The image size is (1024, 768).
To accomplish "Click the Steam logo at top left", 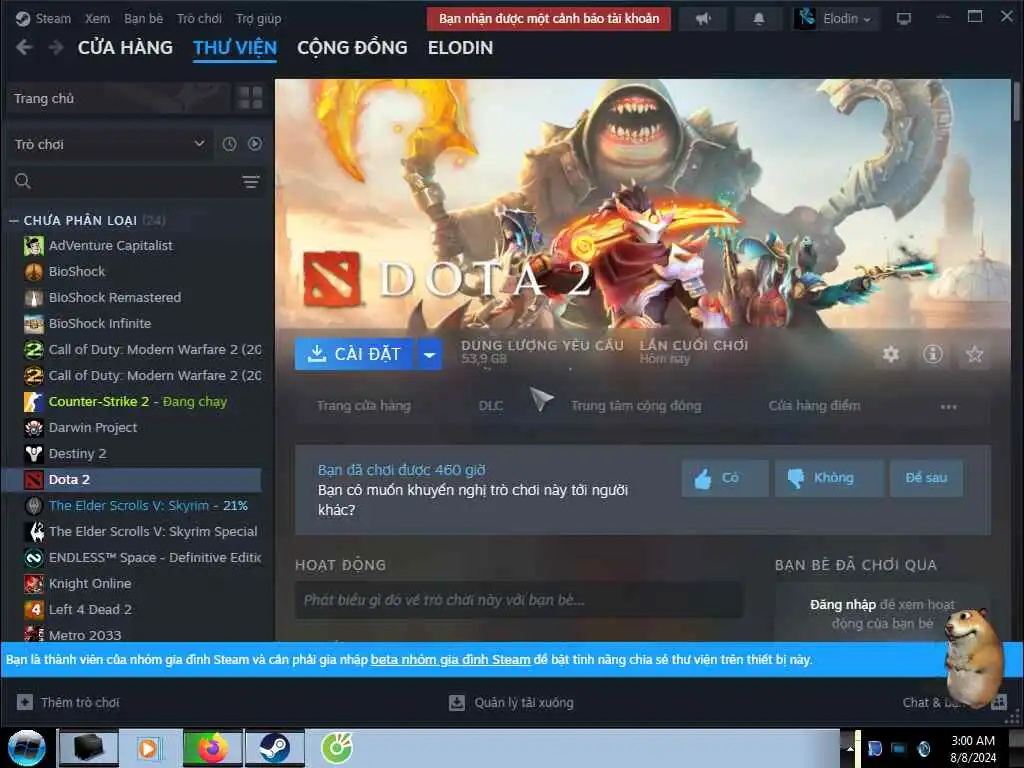I will pyautogui.click(x=23, y=18).
